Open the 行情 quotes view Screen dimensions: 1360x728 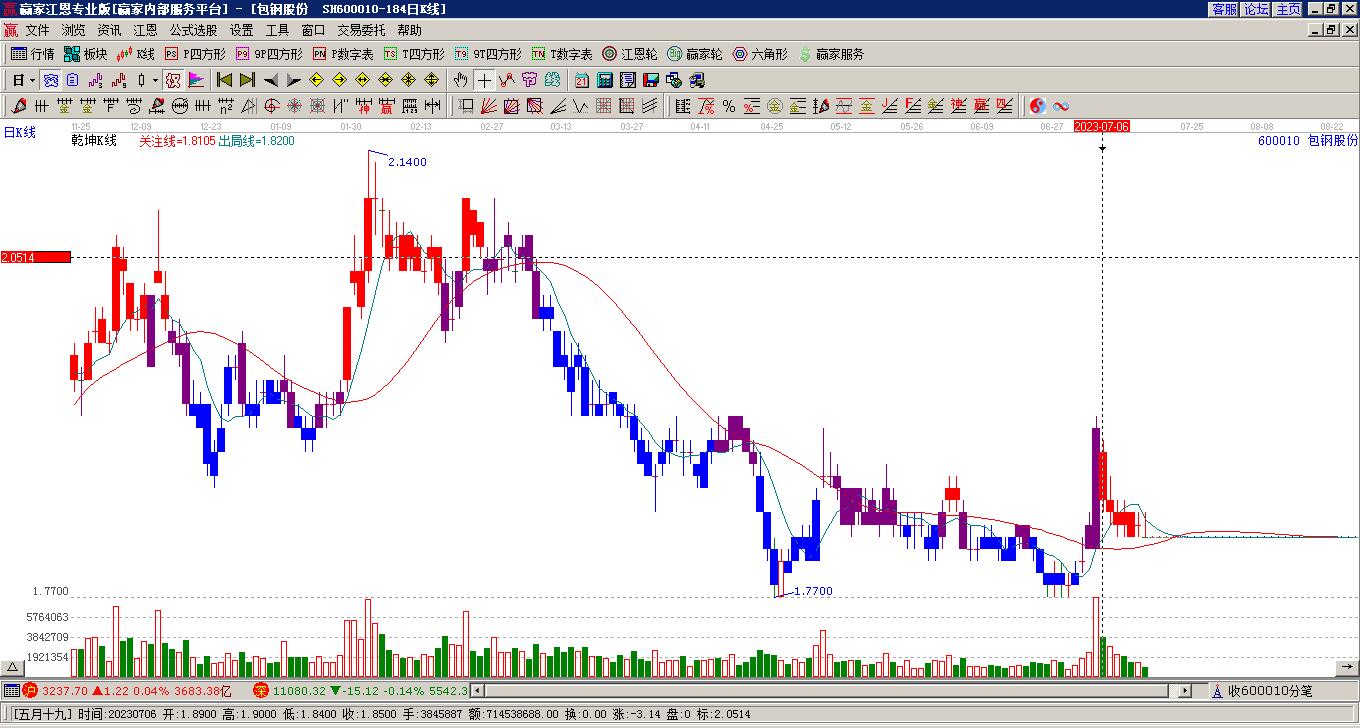tap(32, 54)
